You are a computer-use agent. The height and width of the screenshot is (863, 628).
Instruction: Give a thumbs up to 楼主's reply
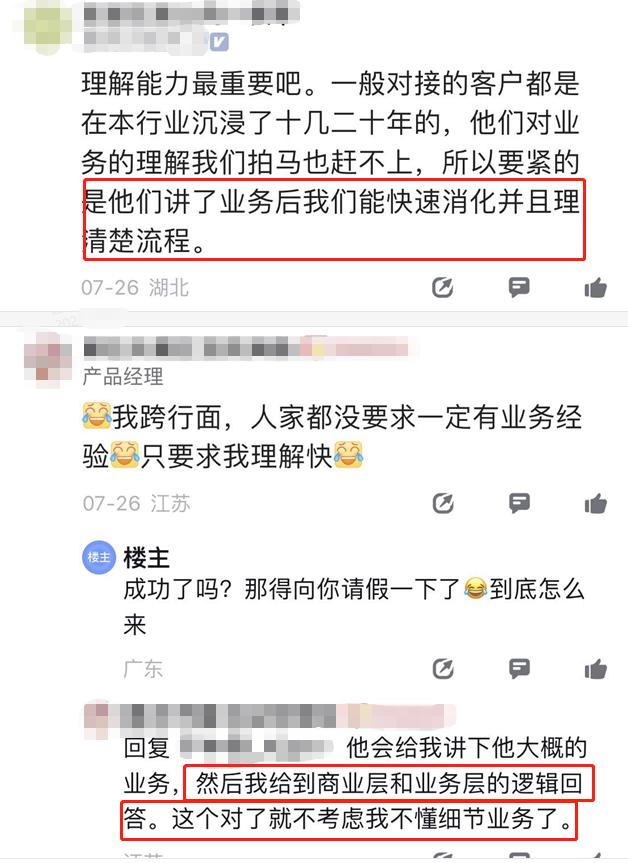[596, 669]
